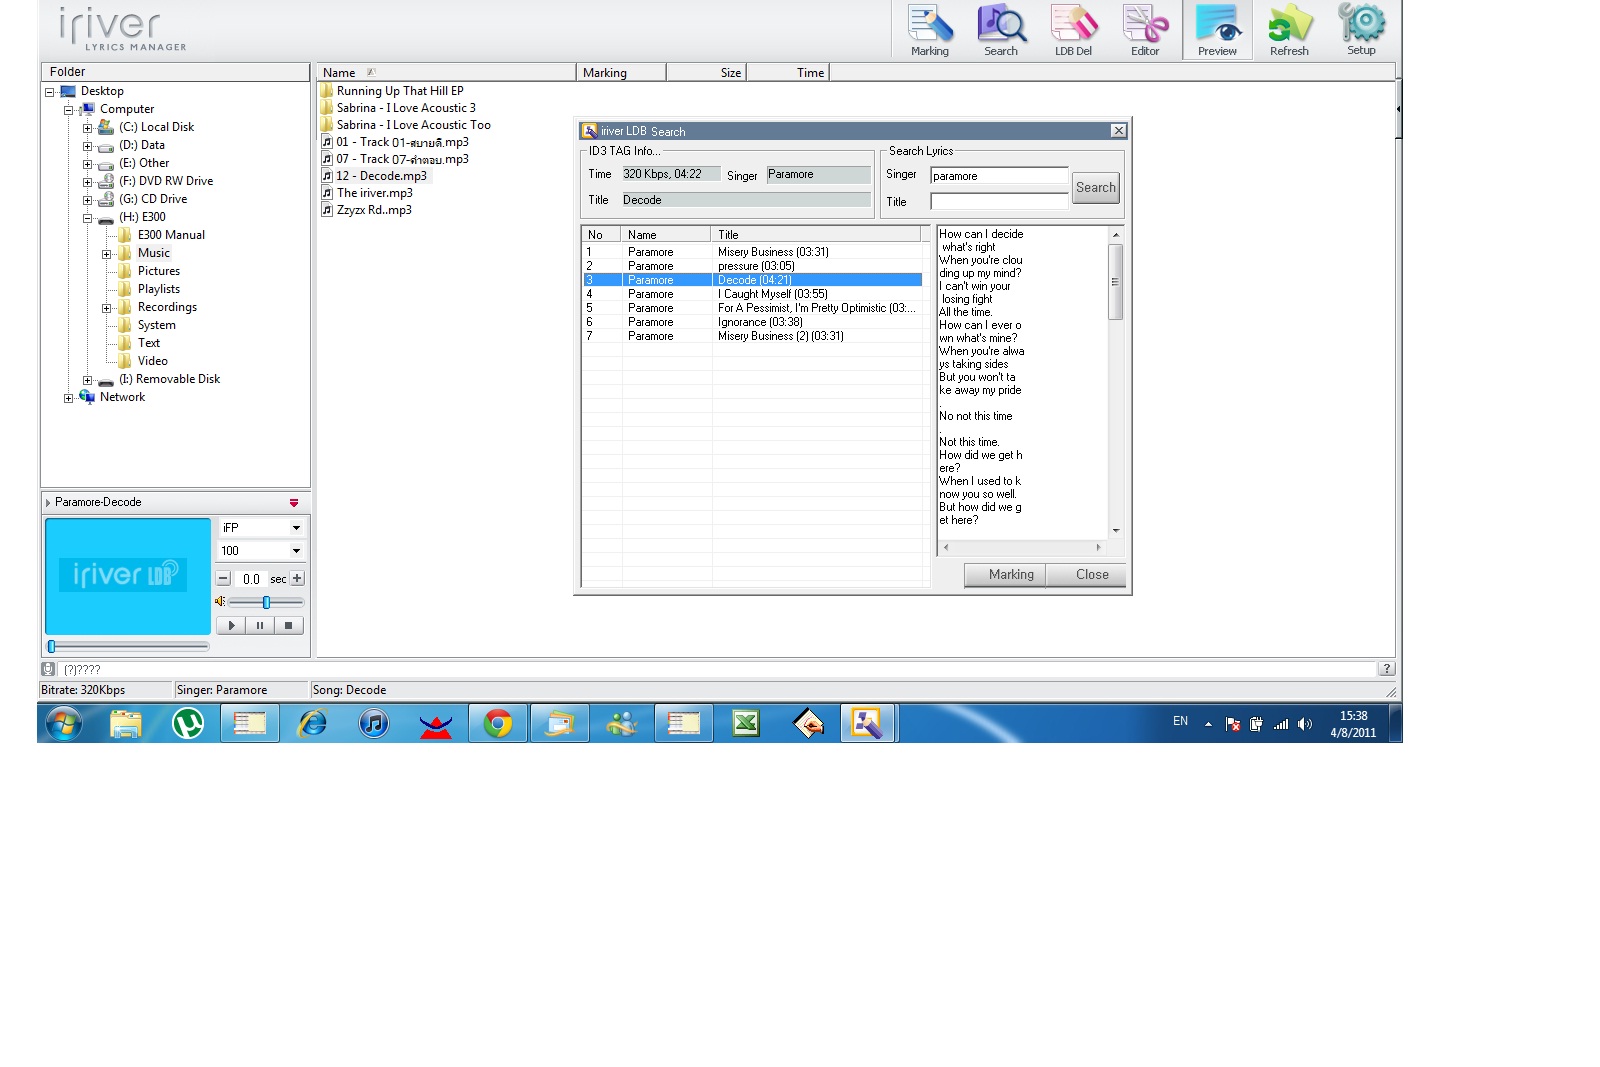Open Windows Explorer folder icon in the taskbar
The height and width of the screenshot is (1067, 1600).
click(126, 723)
